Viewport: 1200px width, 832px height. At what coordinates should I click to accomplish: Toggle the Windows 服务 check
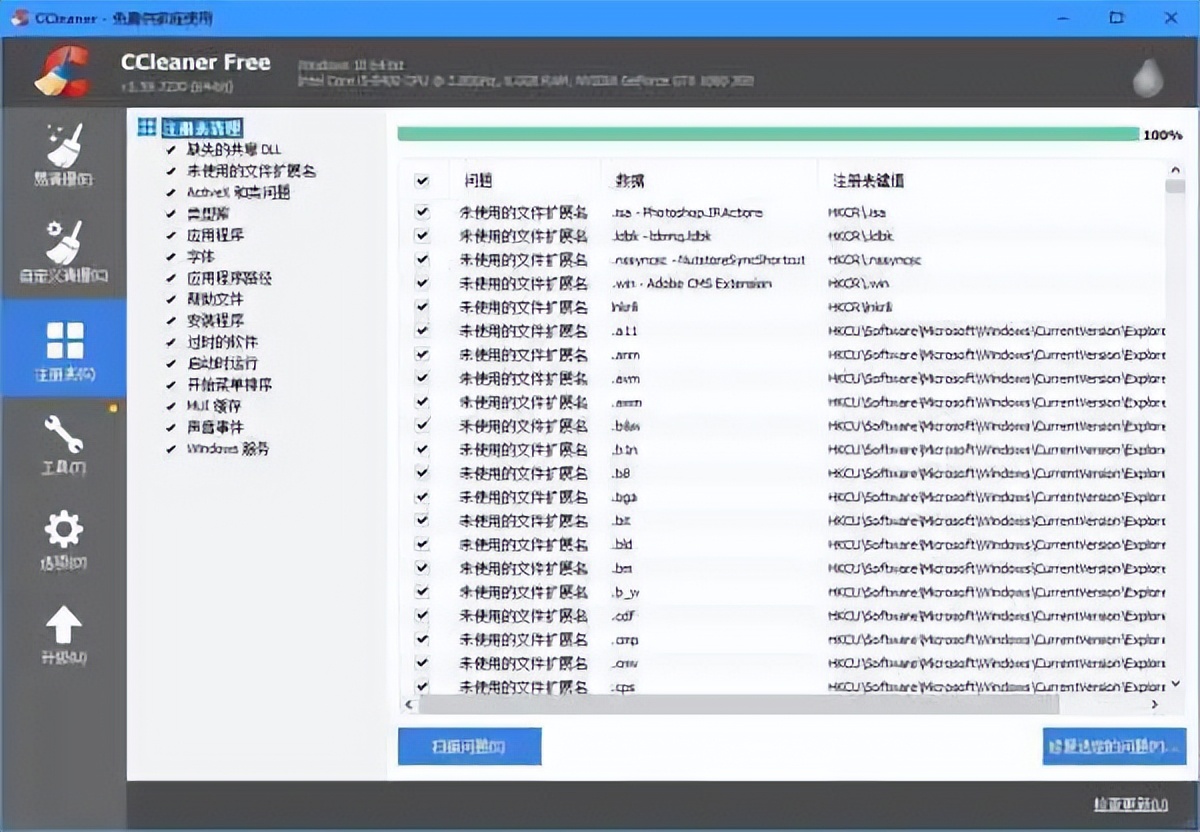coord(172,449)
